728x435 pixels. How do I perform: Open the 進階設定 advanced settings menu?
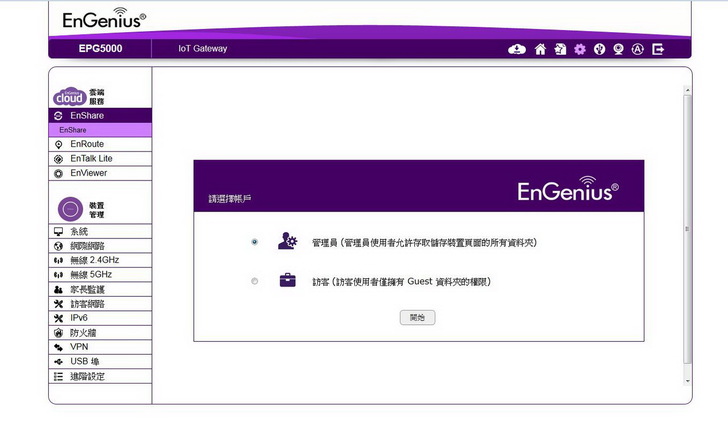[x=100, y=376]
